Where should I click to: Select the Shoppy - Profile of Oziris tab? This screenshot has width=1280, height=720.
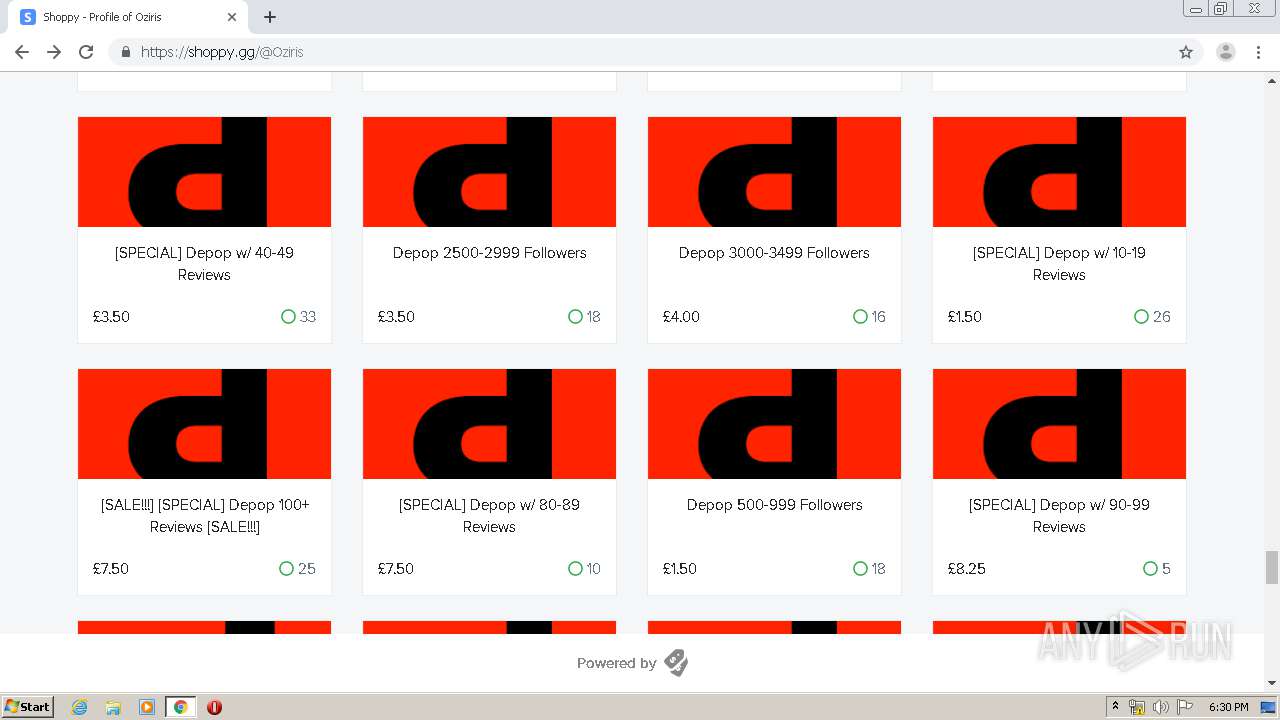pyautogui.click(x=128, y=17)
